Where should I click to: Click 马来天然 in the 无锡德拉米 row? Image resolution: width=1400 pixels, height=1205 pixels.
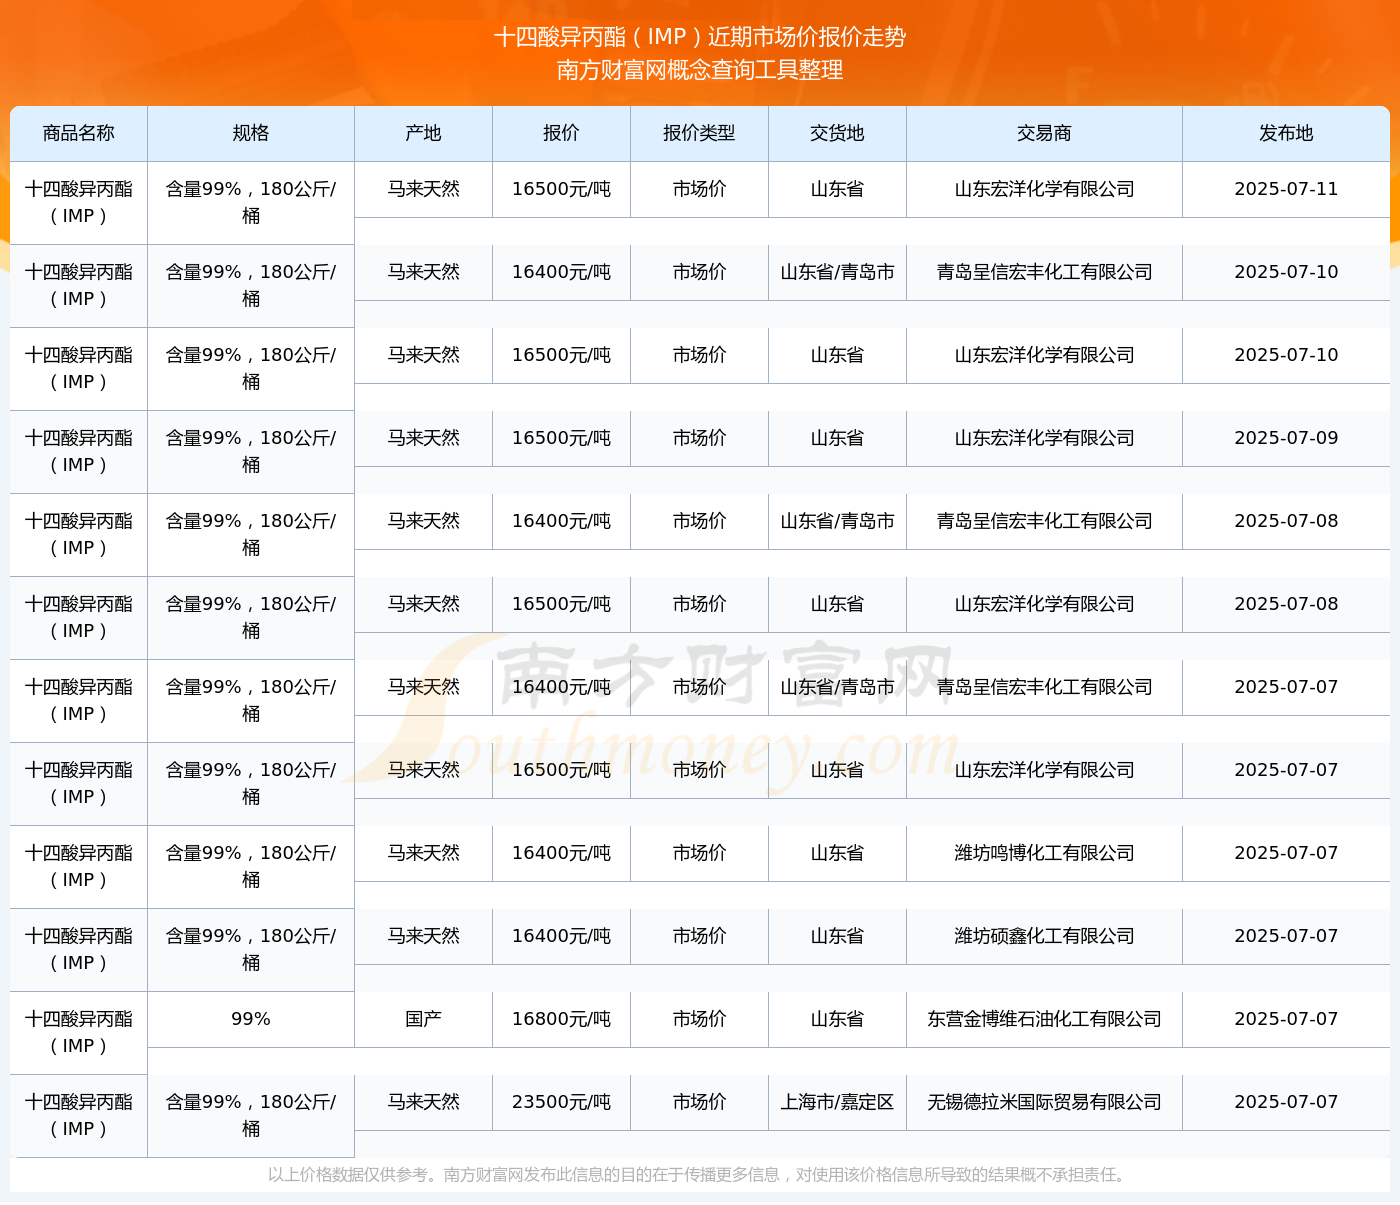tap(424, 1102)
